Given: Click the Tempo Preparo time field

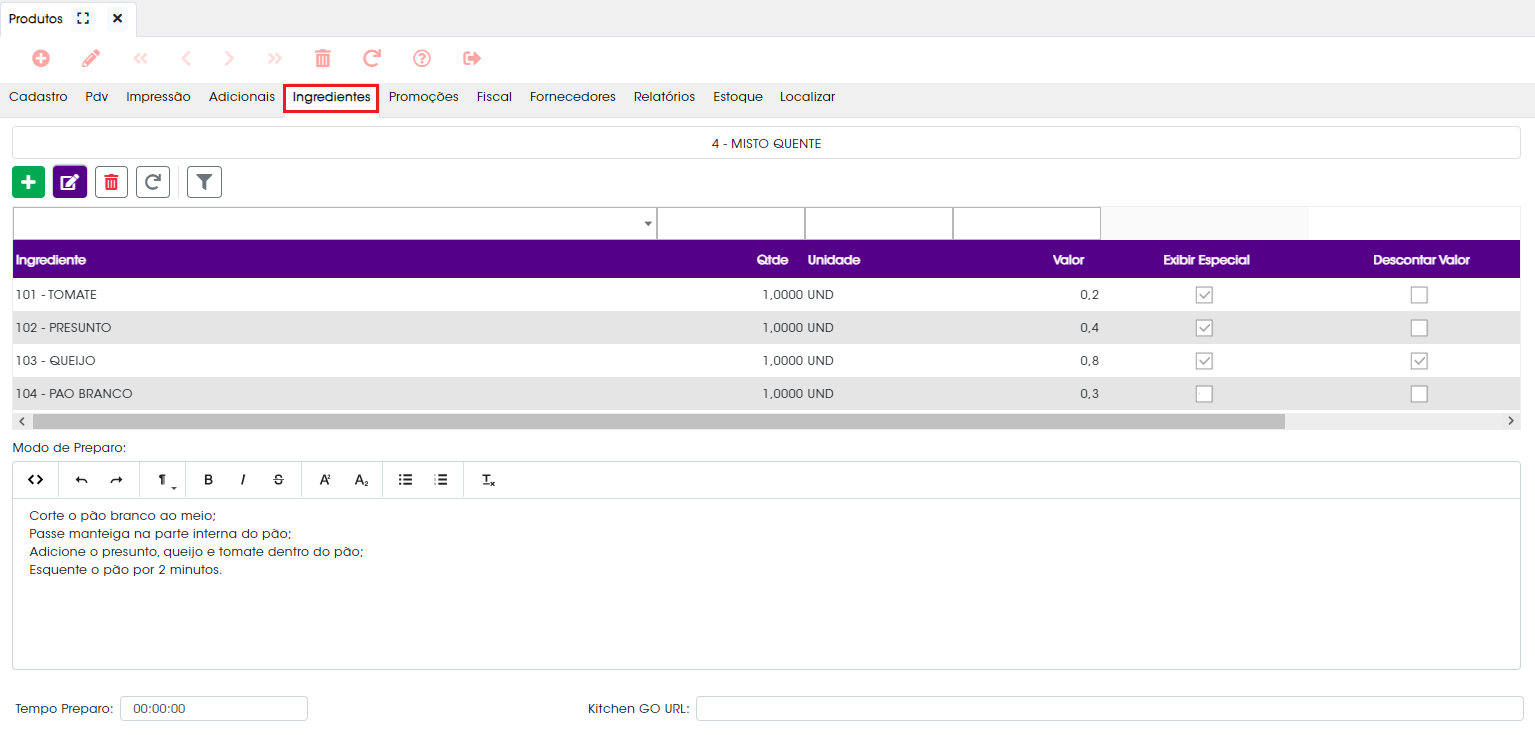Looking at the screenshot, I should 214,709.
